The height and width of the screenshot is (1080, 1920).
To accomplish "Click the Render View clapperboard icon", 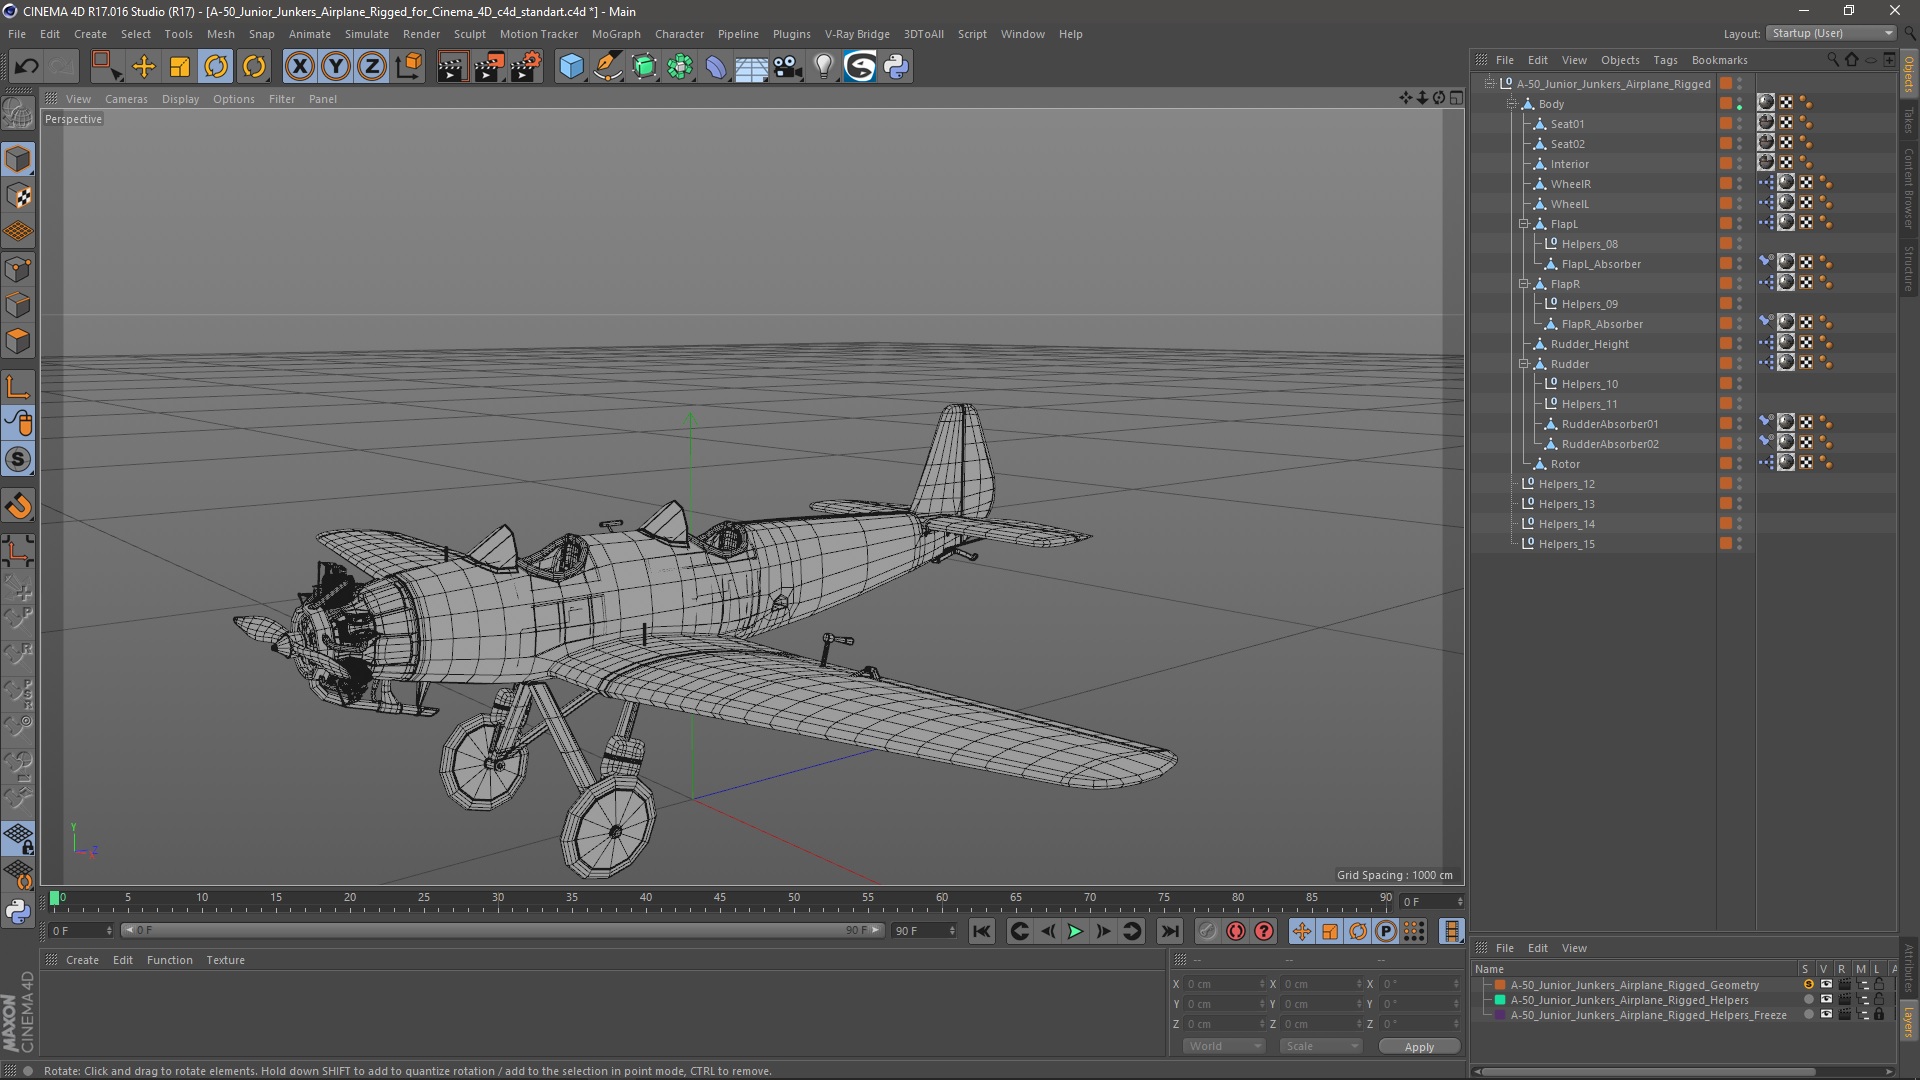I will (x=452, y=67).
